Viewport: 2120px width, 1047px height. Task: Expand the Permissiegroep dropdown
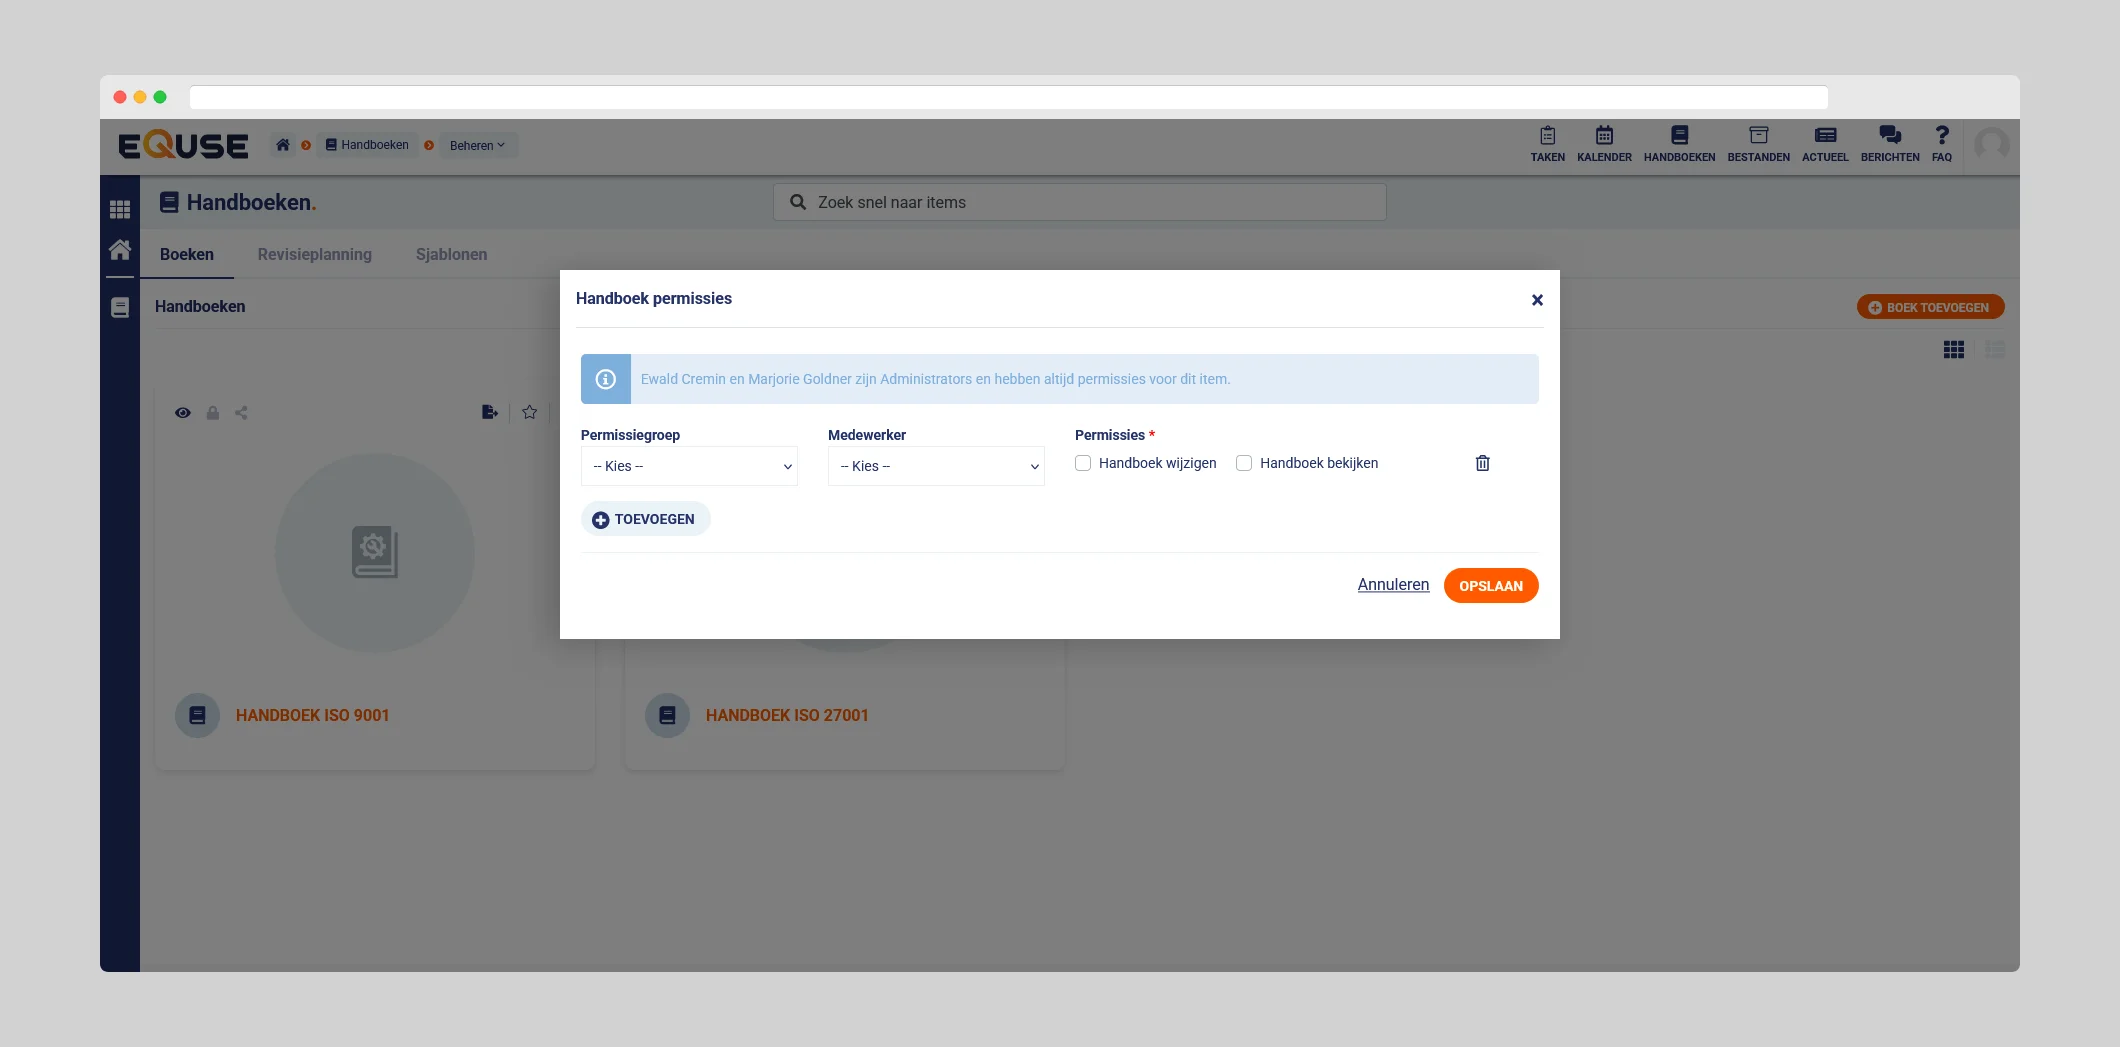(689, 466)
